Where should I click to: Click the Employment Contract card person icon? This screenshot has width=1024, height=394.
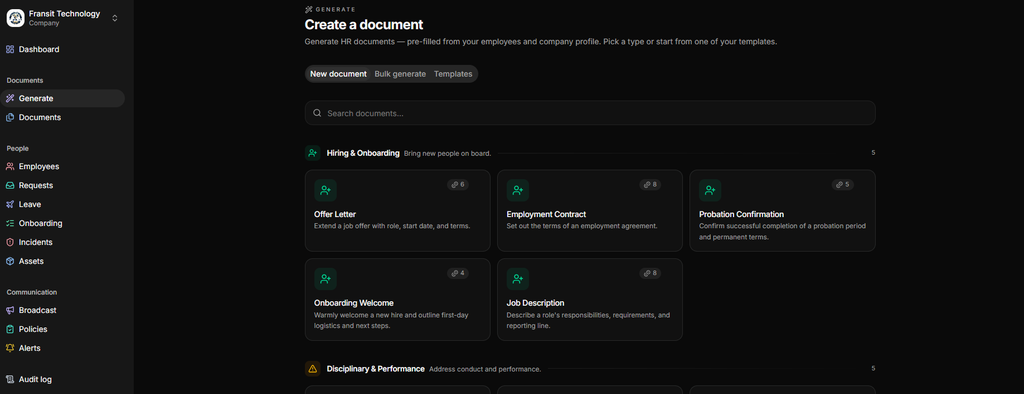click(x=518, y=190)
